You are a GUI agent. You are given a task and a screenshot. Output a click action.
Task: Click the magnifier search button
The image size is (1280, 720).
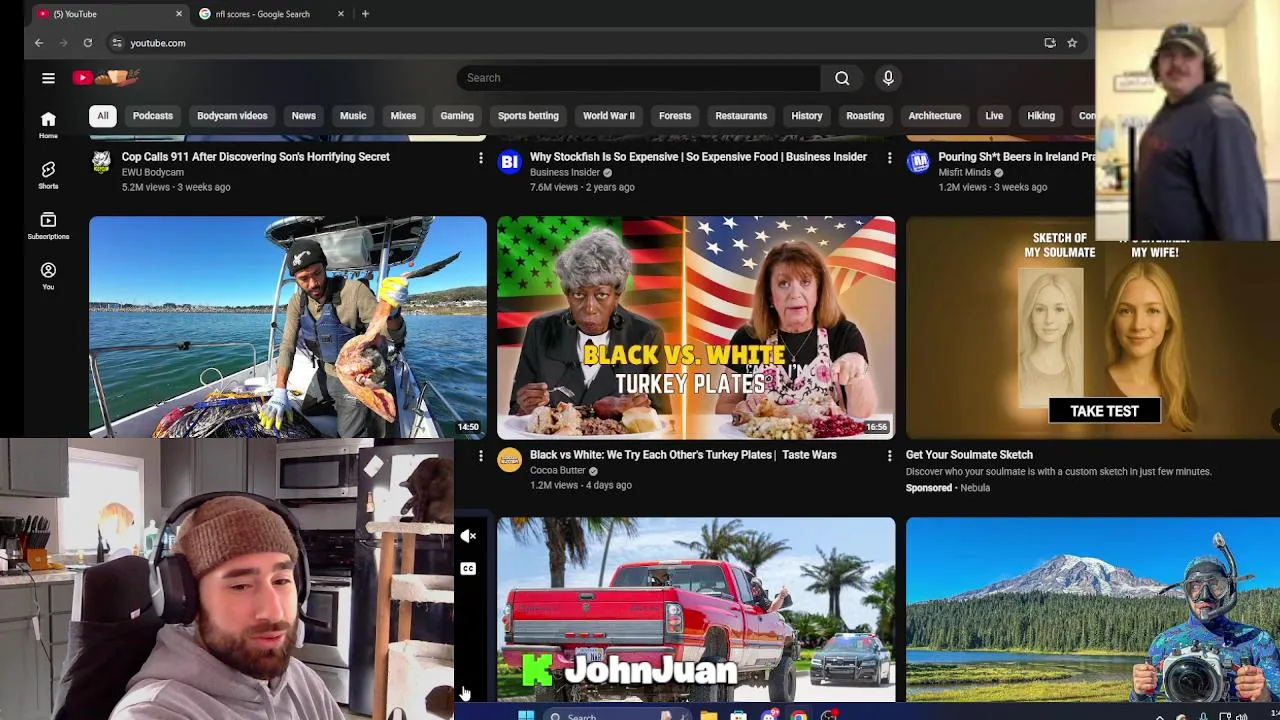[842, 78]
